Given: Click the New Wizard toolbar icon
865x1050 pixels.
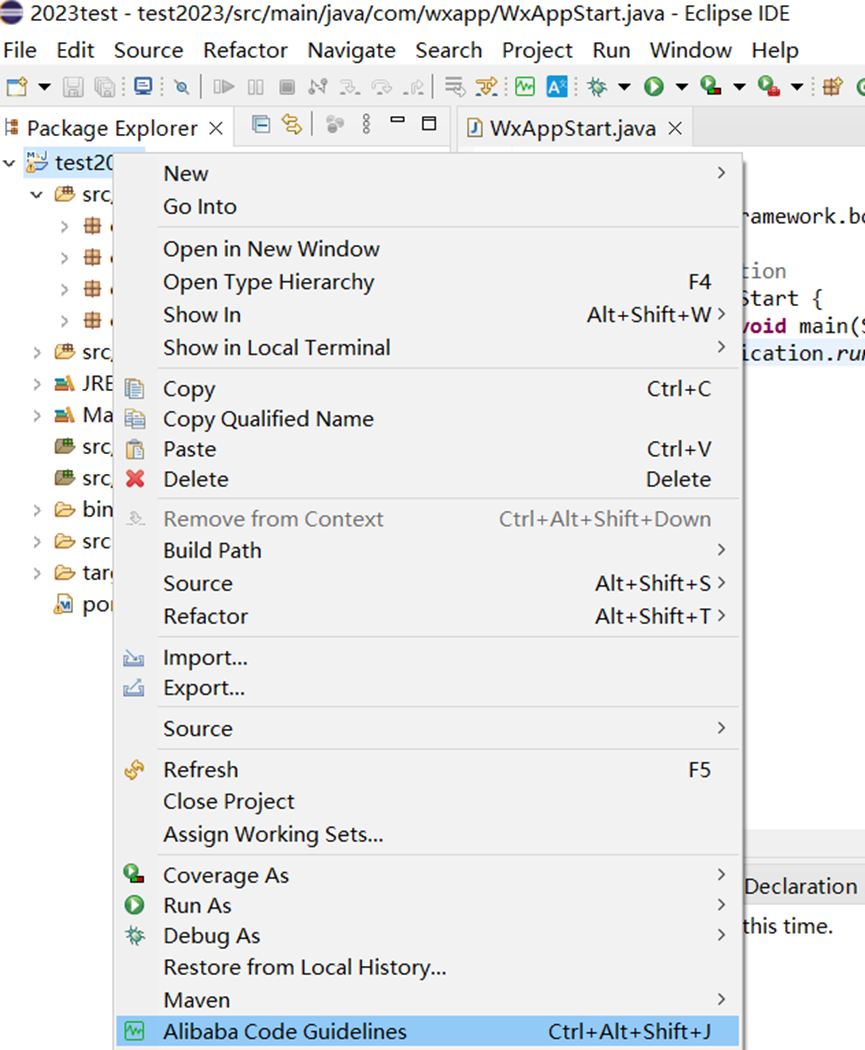Looking at the screenshot, I should (18, 88).
